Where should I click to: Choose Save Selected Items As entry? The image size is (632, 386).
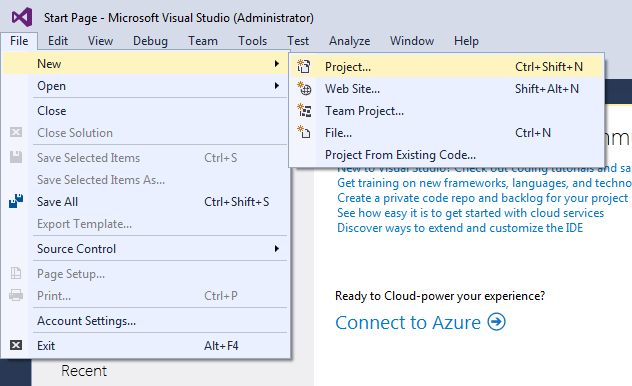146,179
